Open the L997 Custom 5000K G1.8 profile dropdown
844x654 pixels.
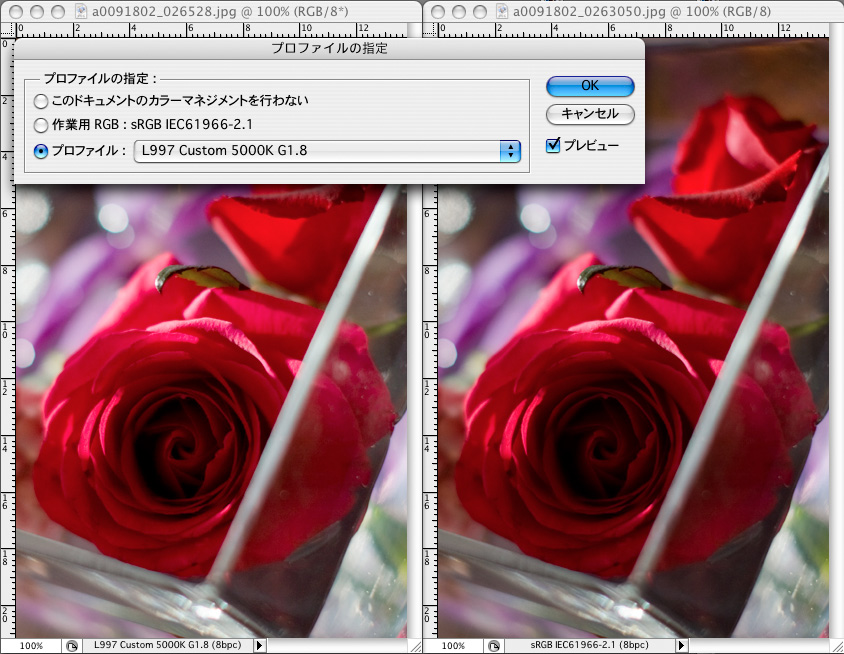327,151
